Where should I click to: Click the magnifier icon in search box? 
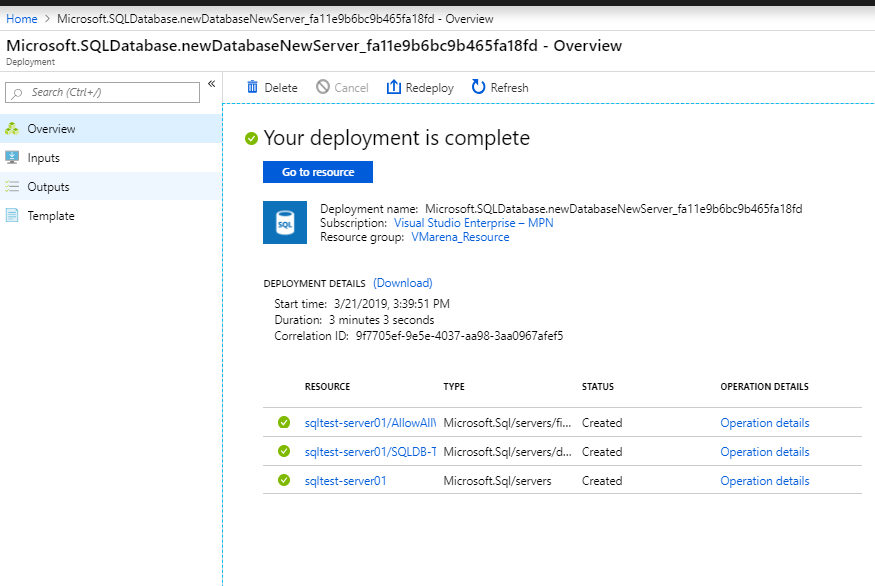coord(17,93)
